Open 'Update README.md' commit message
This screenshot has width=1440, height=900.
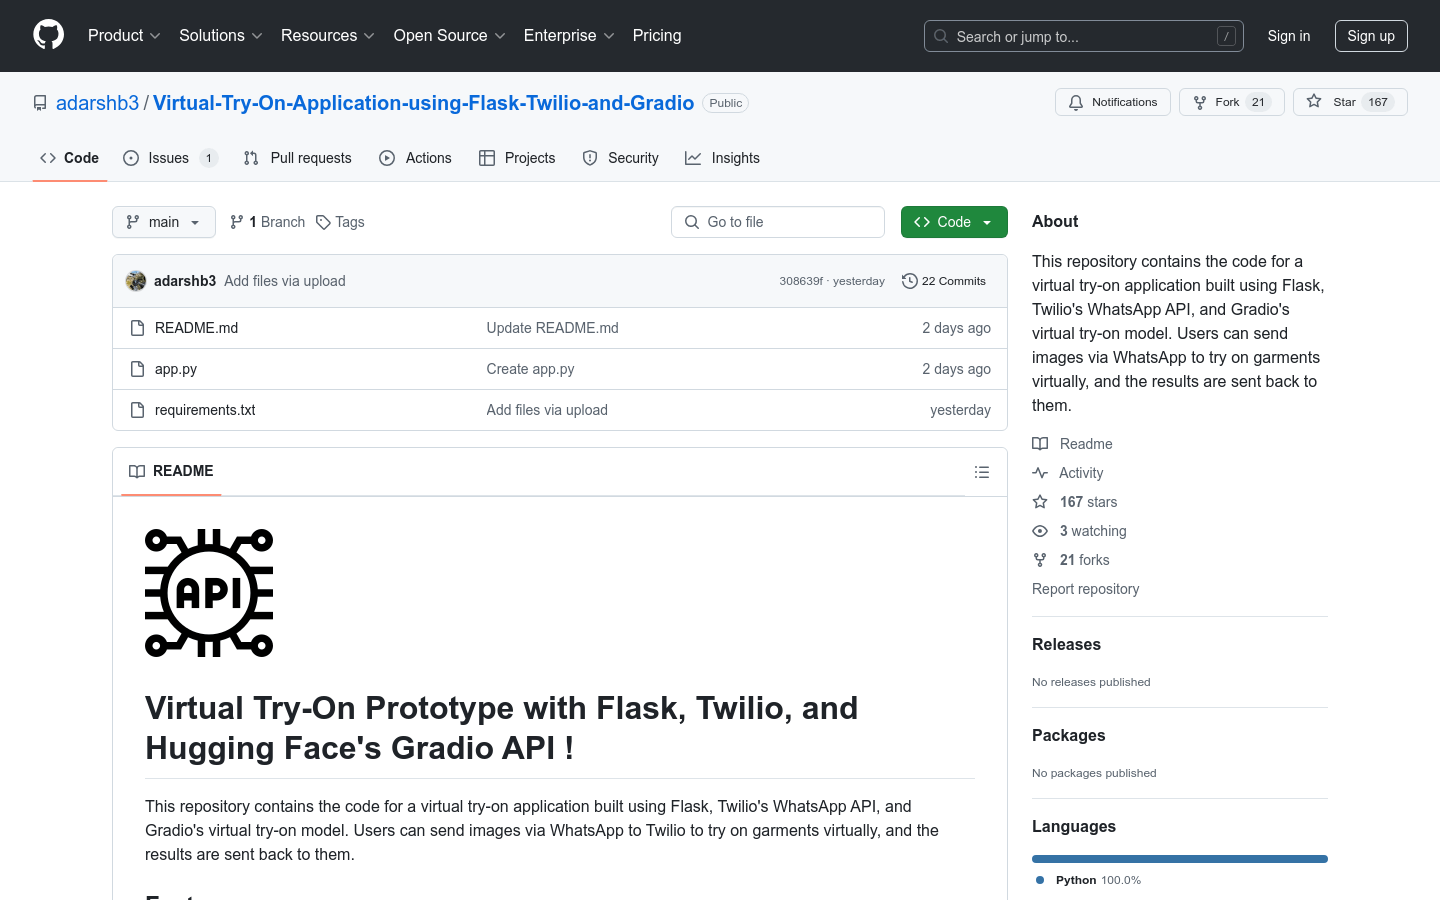[x=552, y=328]
